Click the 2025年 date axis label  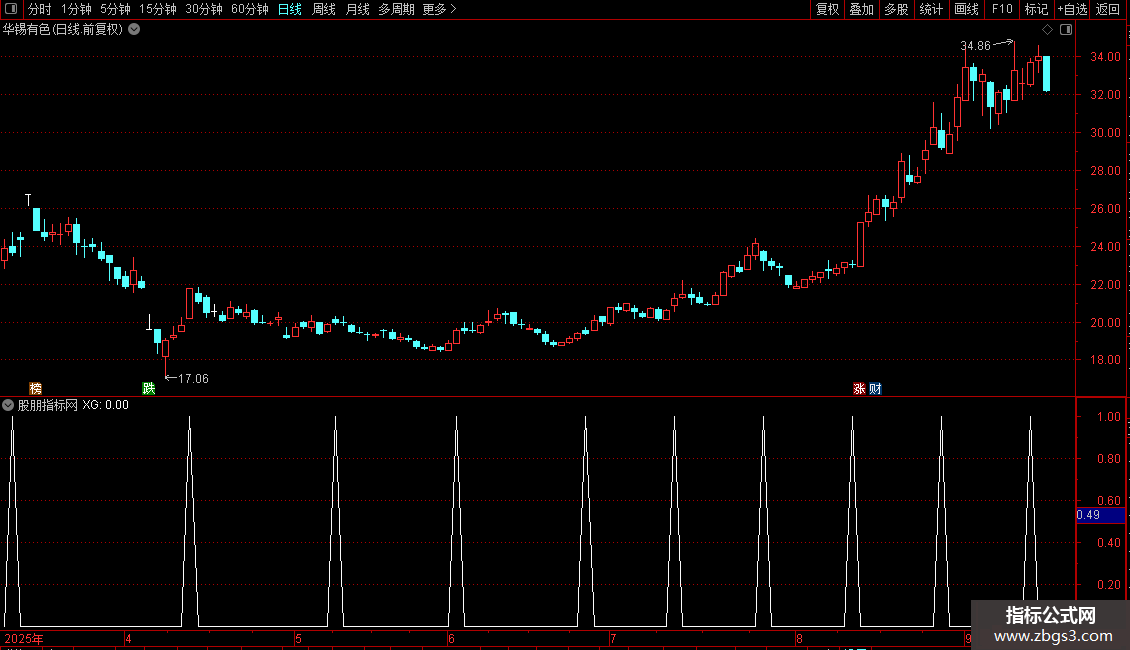pyautogui.click(x=24, y=638)
